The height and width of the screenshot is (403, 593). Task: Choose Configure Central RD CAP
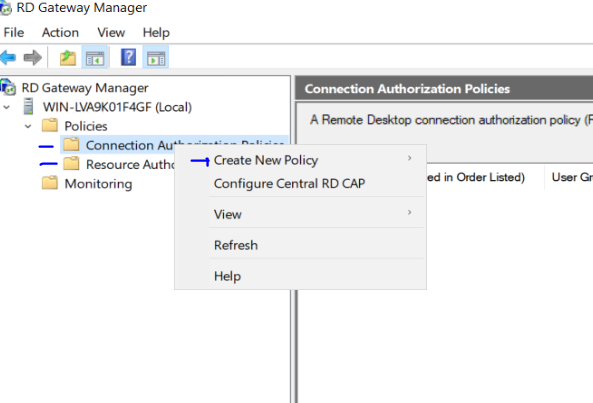(x=289, y=184)
